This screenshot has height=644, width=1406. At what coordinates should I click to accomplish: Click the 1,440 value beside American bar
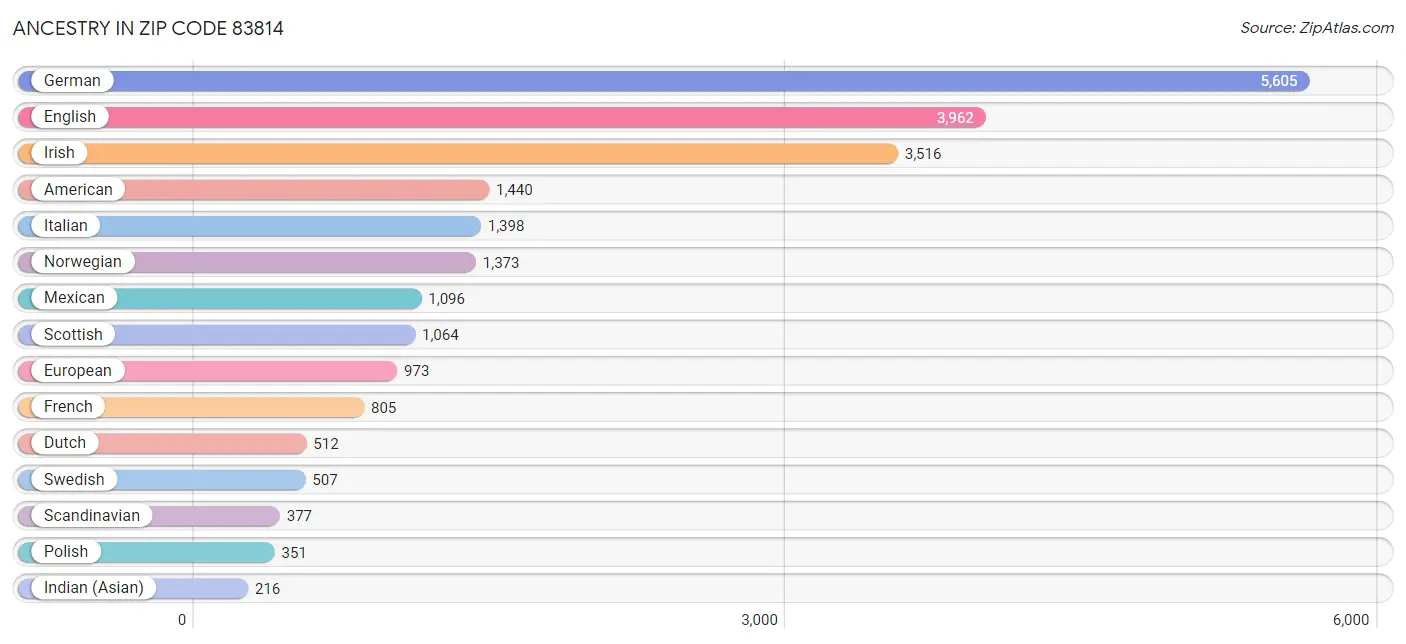515,190
